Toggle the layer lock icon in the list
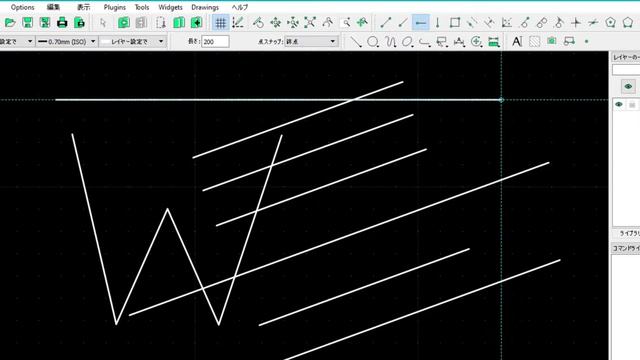The image size is (640, 360). (632, 105)
